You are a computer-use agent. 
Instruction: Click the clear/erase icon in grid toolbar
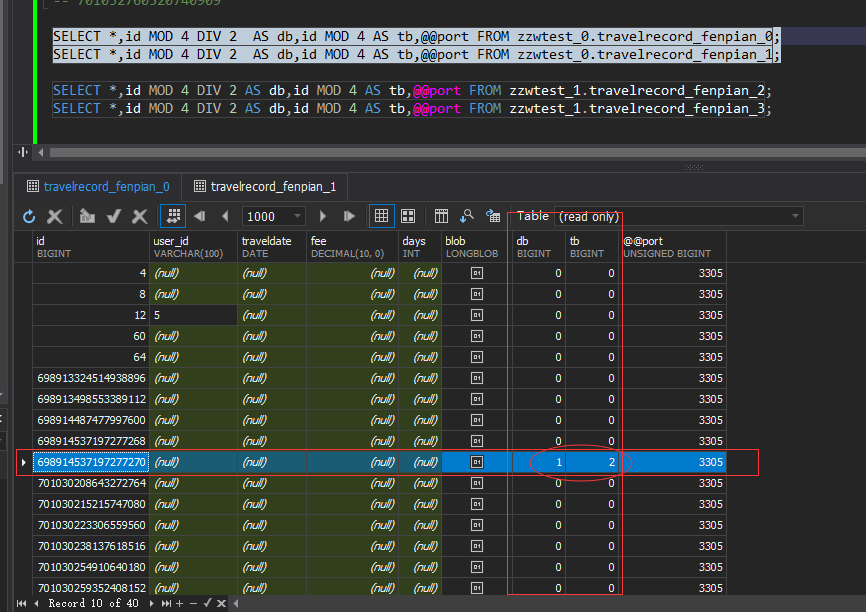point(87,217)
